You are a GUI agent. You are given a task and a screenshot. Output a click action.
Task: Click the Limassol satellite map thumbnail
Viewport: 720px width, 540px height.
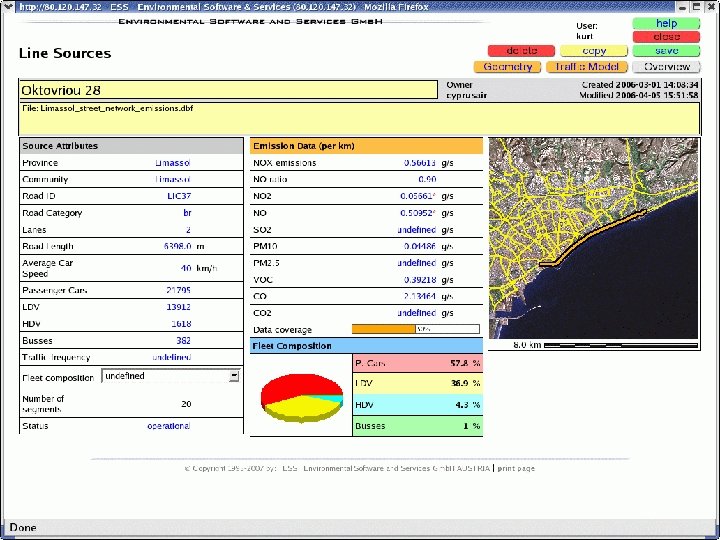click(593, 239)
